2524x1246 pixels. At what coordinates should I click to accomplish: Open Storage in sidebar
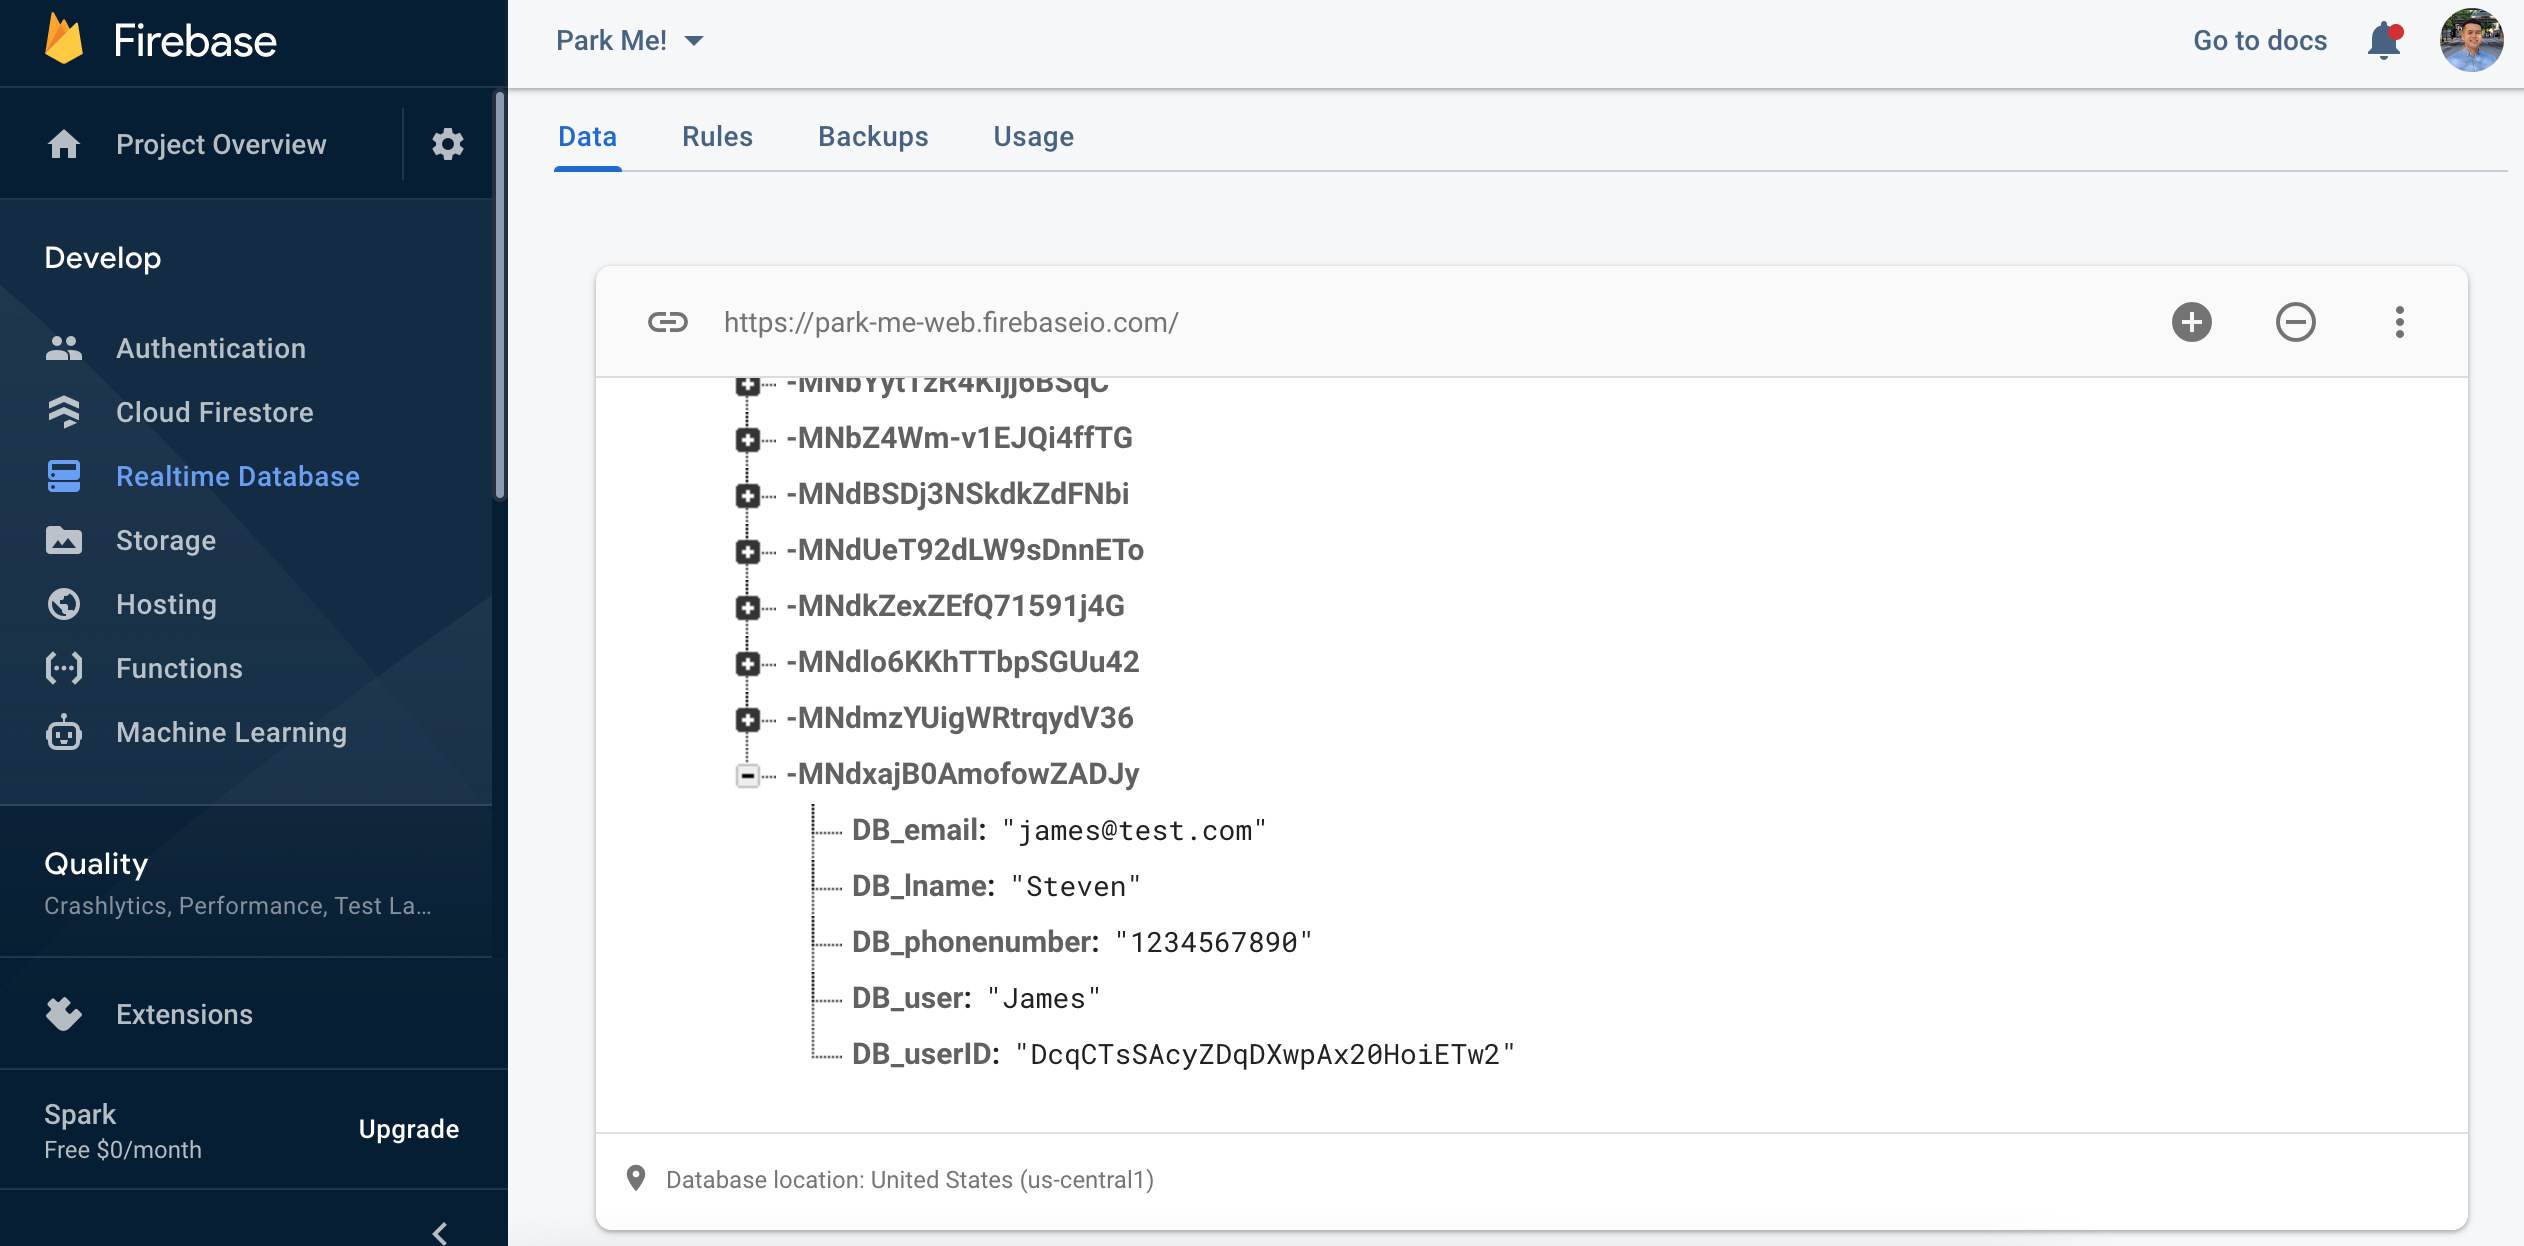click(x=166, y=540)
